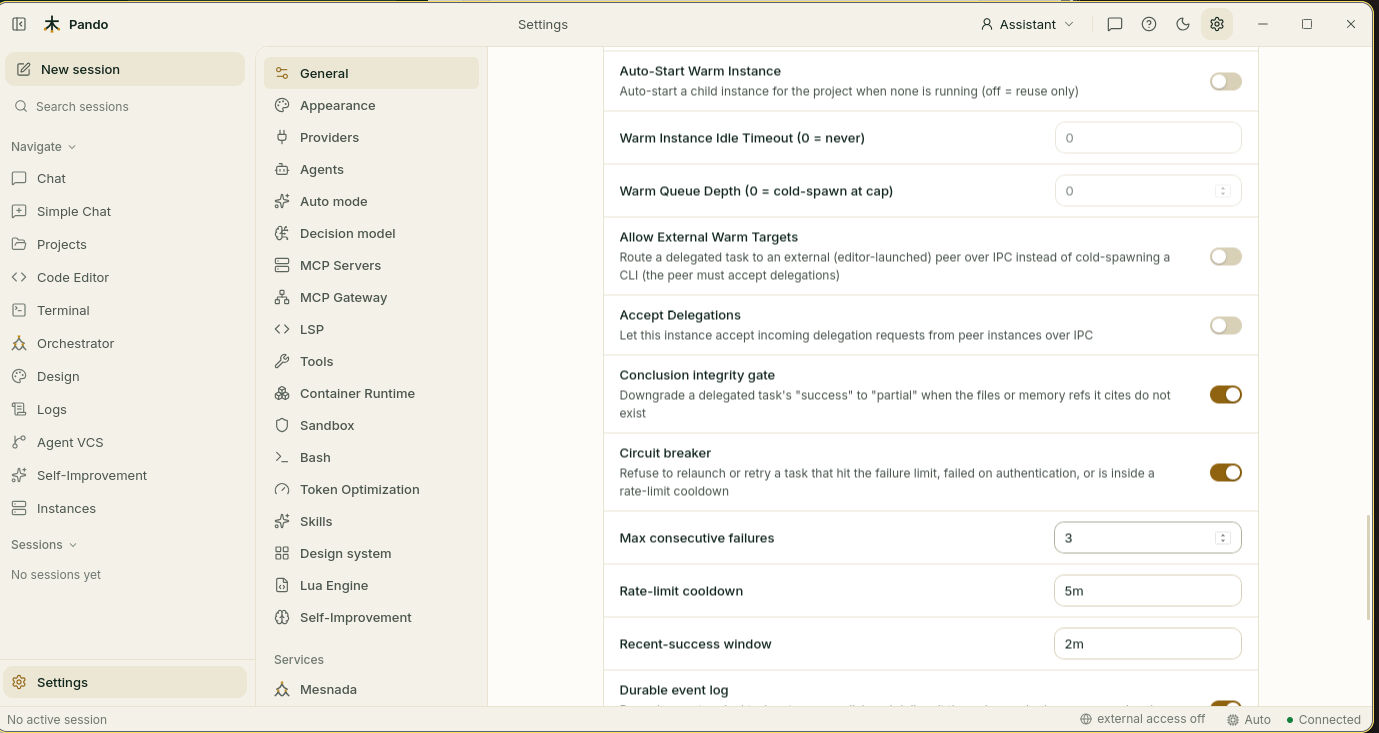Enable Auto-Start Warm Instance toggle
Viewport: 1379px width, 733px height.
(x=1225, y=81)
